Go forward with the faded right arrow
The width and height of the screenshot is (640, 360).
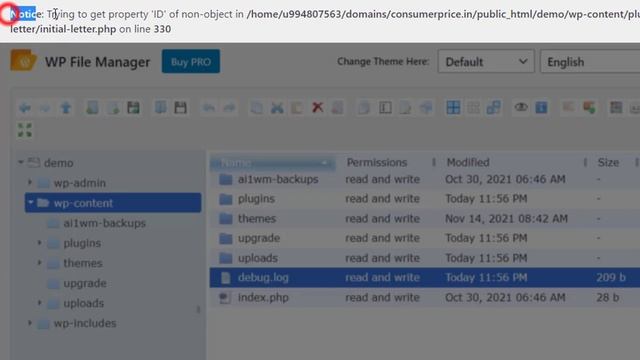coord(45,108)
